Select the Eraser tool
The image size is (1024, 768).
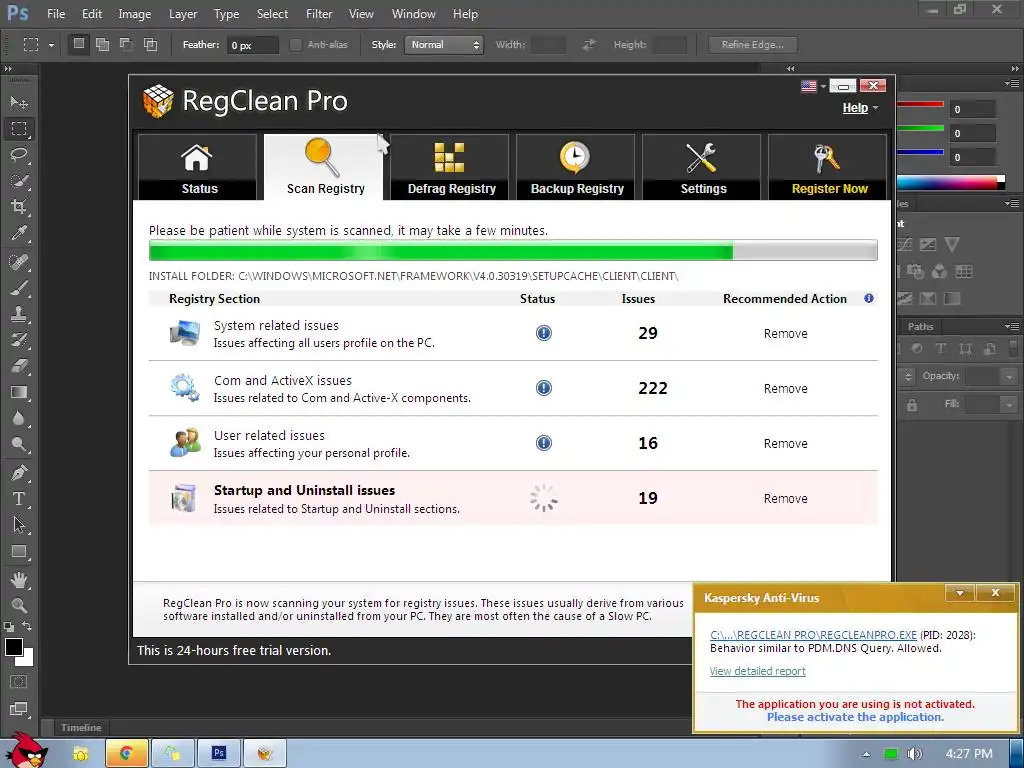tap(19, 366)
